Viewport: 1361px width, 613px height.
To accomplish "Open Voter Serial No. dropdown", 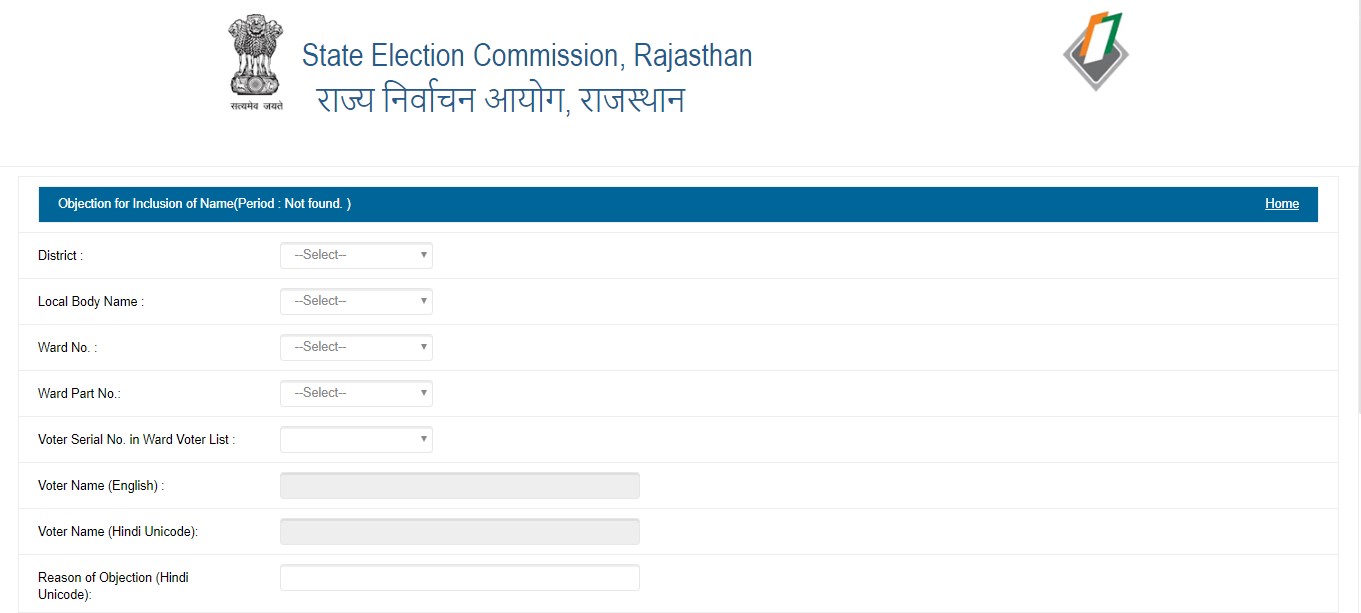I will pos(356,439).
